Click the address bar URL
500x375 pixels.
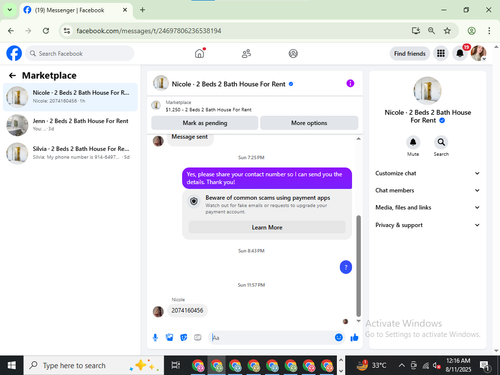click(x=149, y=31)
